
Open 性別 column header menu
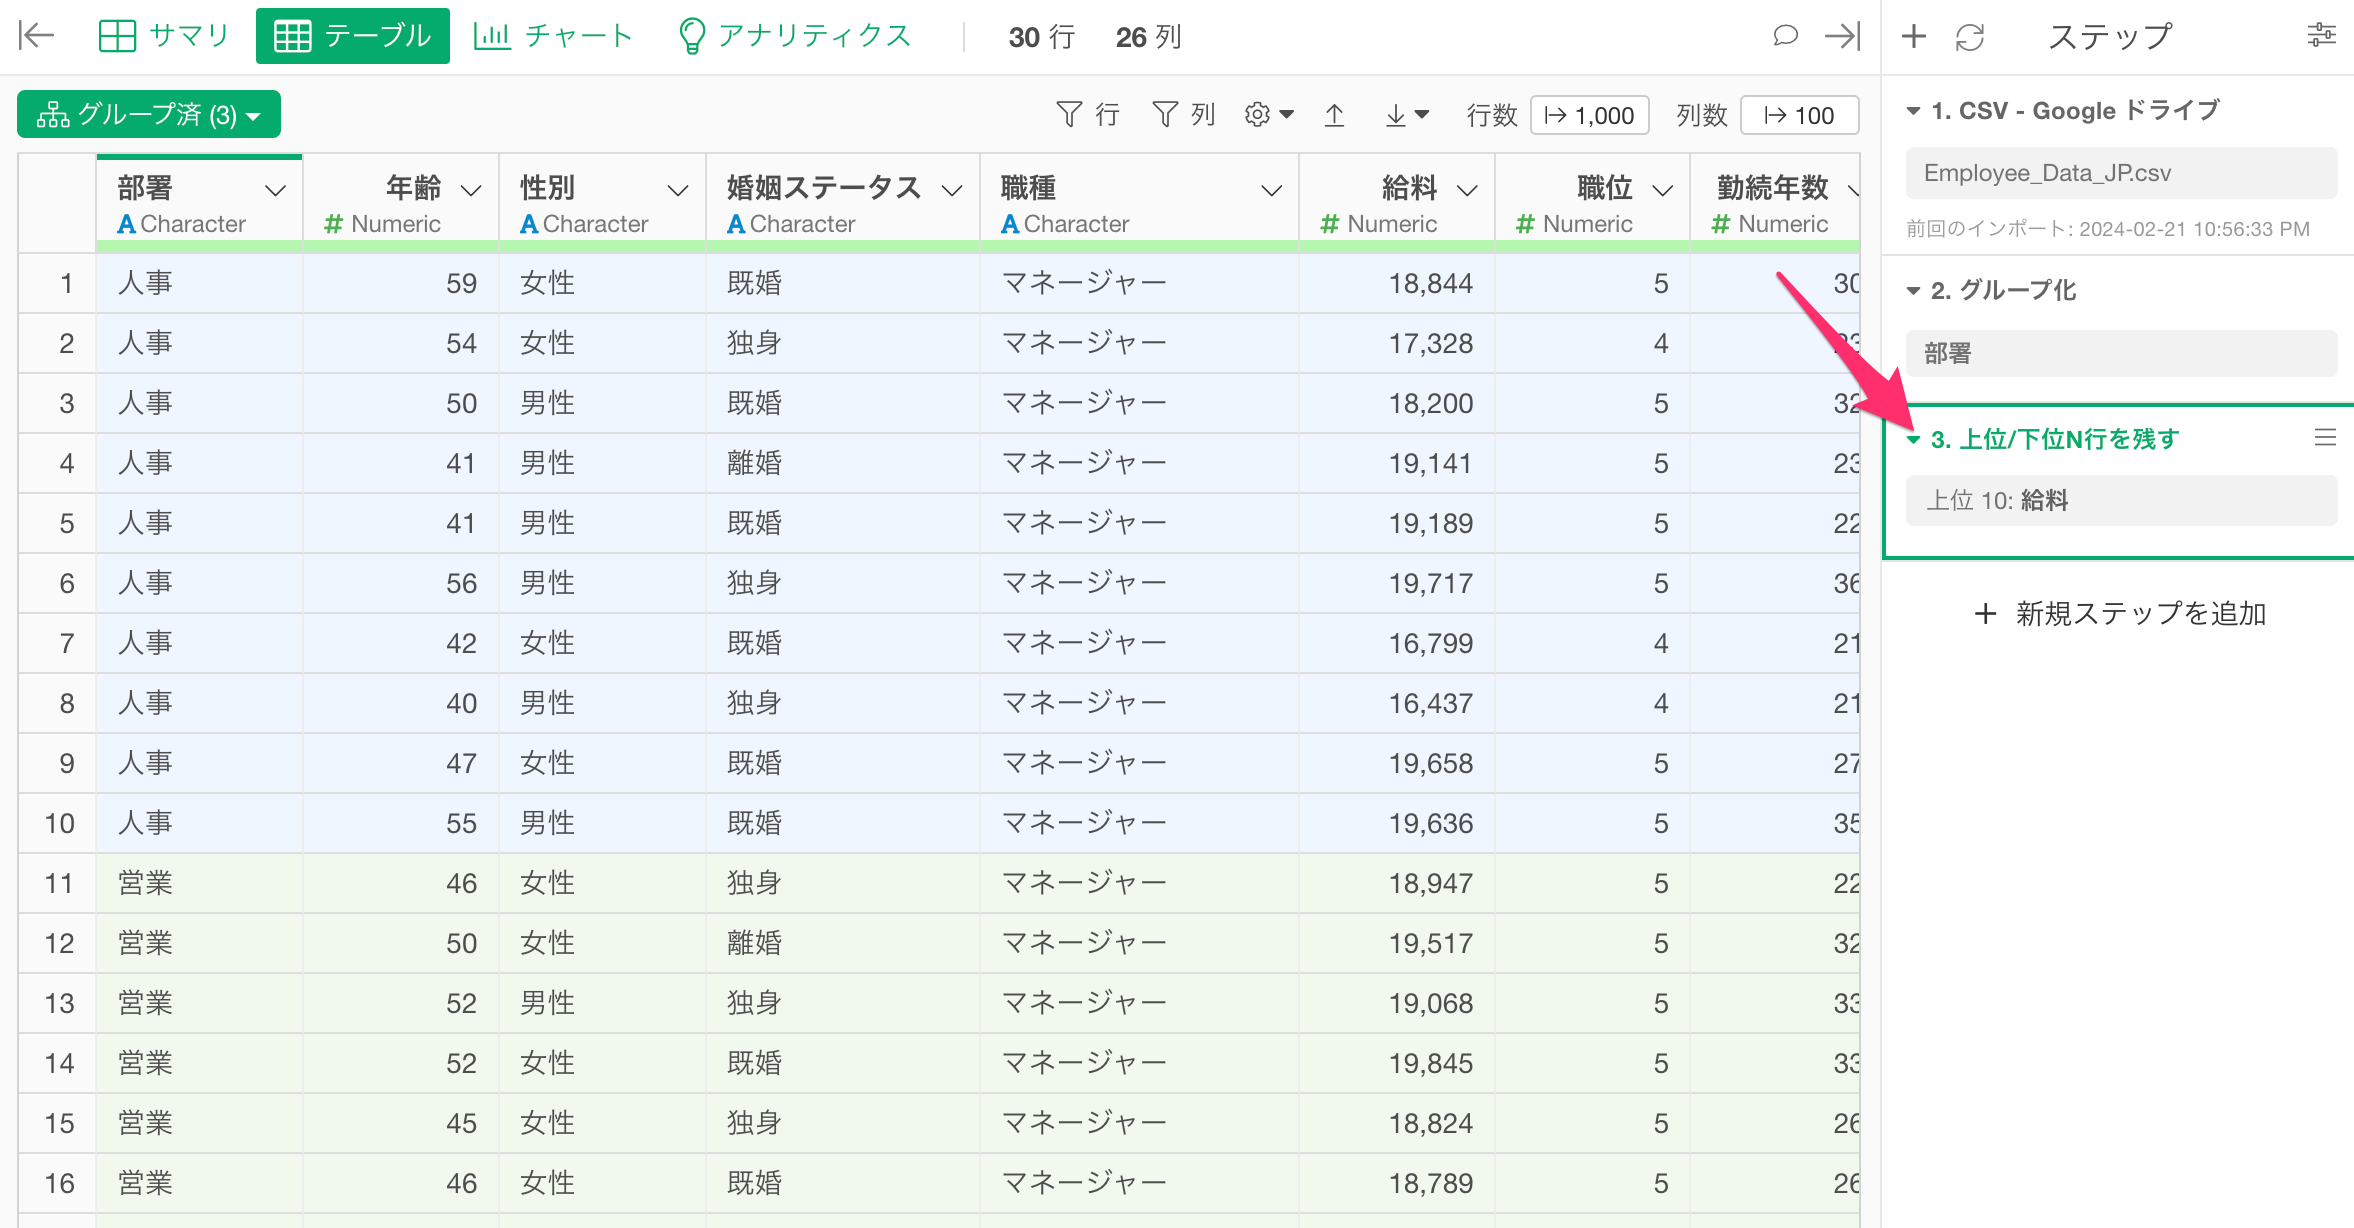tap(678, 190)
